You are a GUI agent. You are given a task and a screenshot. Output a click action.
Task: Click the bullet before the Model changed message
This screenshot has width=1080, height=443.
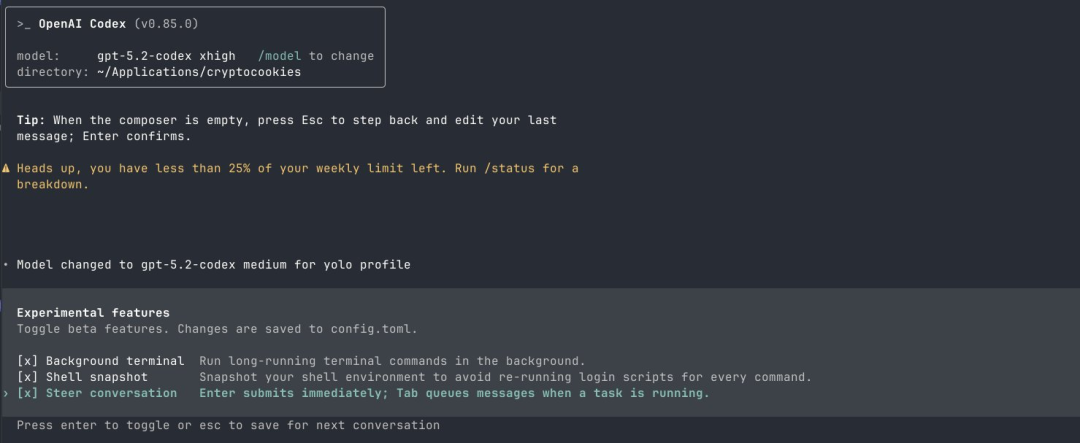6,265
